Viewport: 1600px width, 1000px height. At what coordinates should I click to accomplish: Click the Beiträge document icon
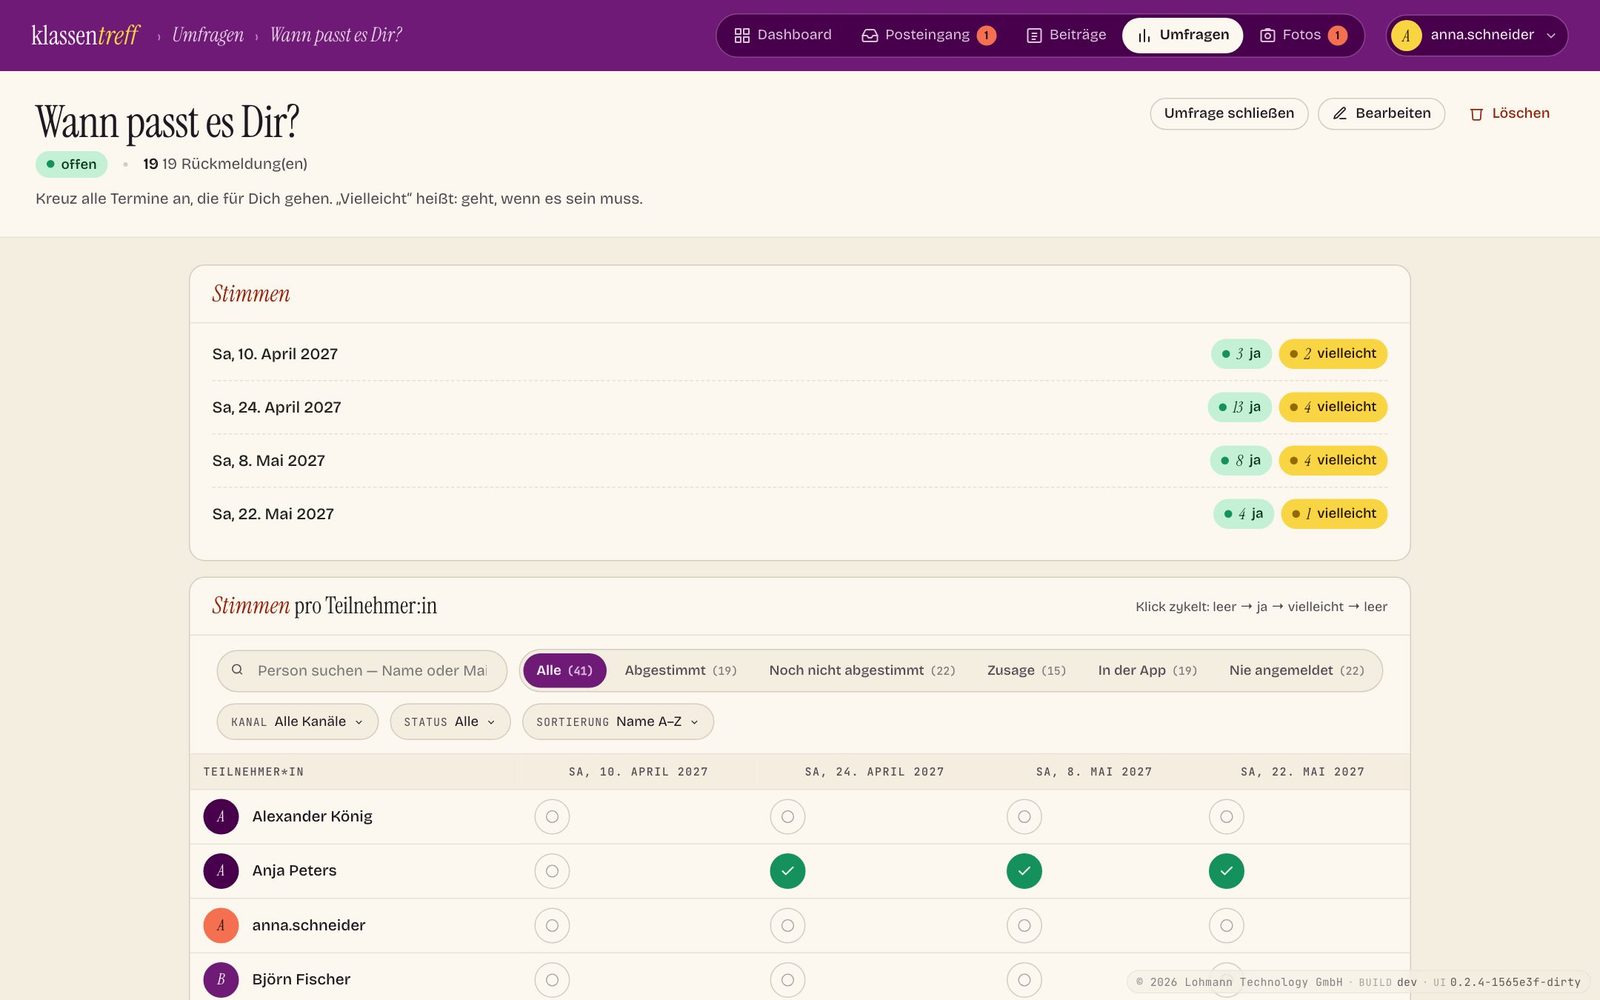click(x=1034, y=35)
